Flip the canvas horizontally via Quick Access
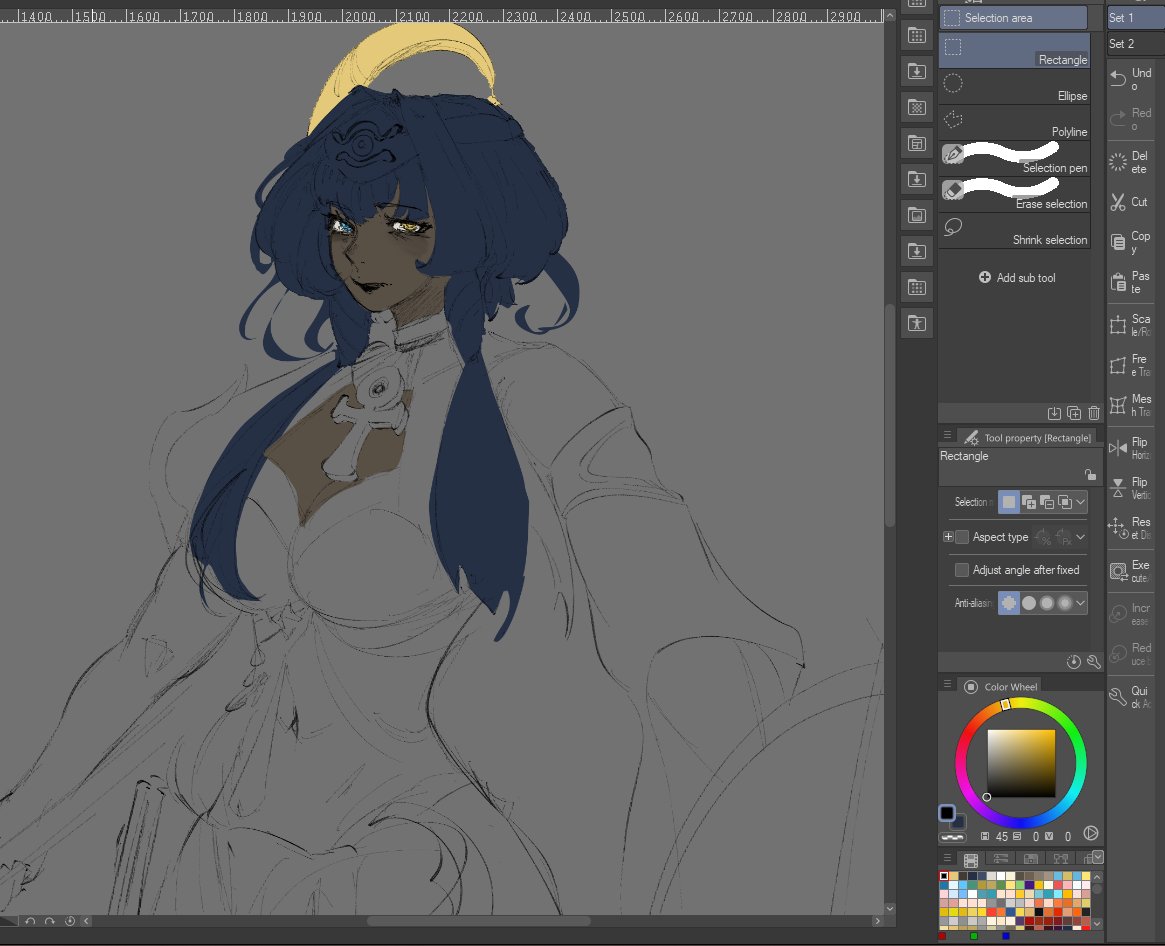Image resolution: width=1165 pixels, height=946 pixels. pyautogui.click(x=1131, y=448)
